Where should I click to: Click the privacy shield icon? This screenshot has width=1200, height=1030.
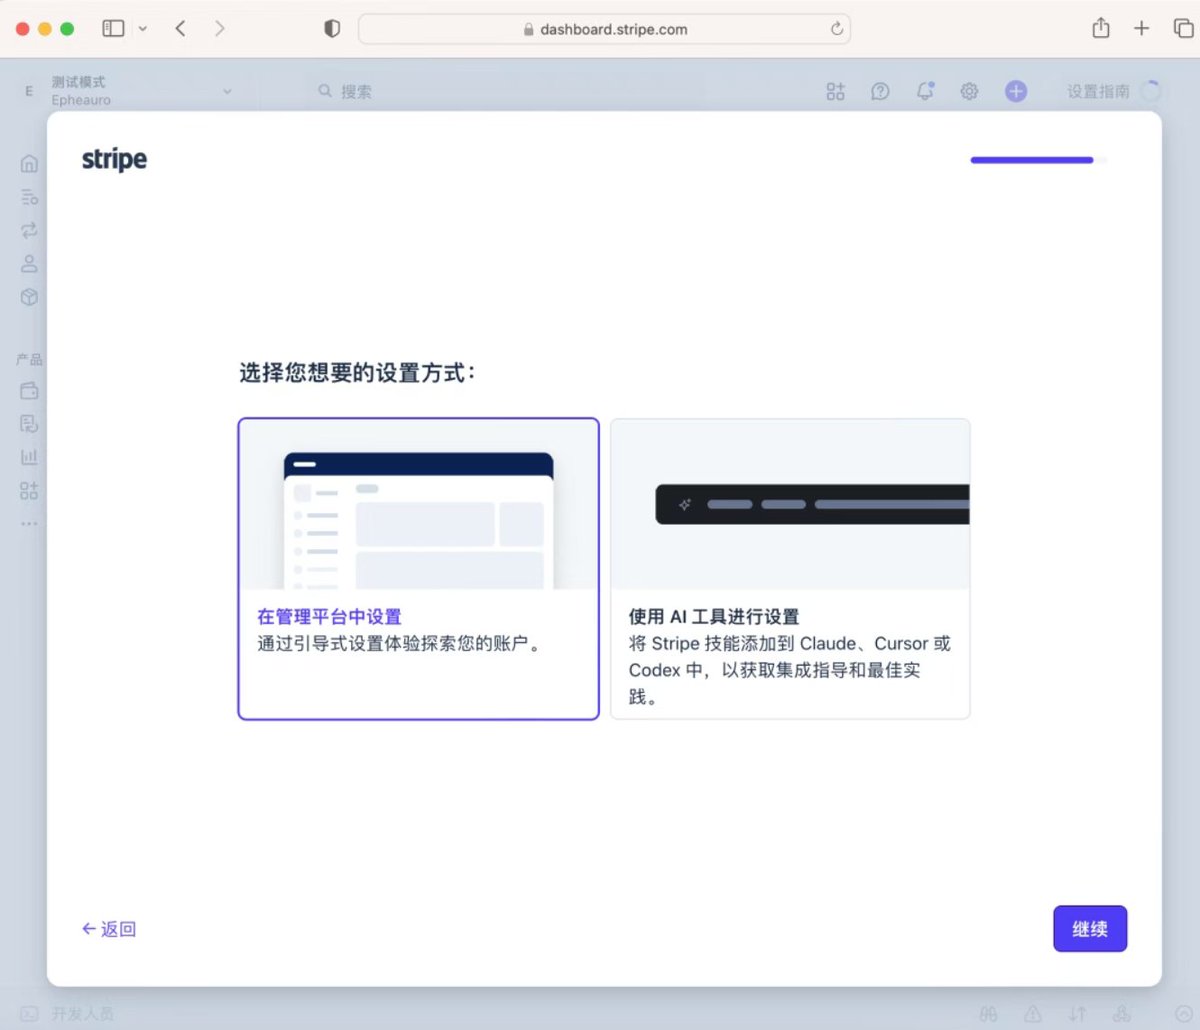(x=333, y=29)
